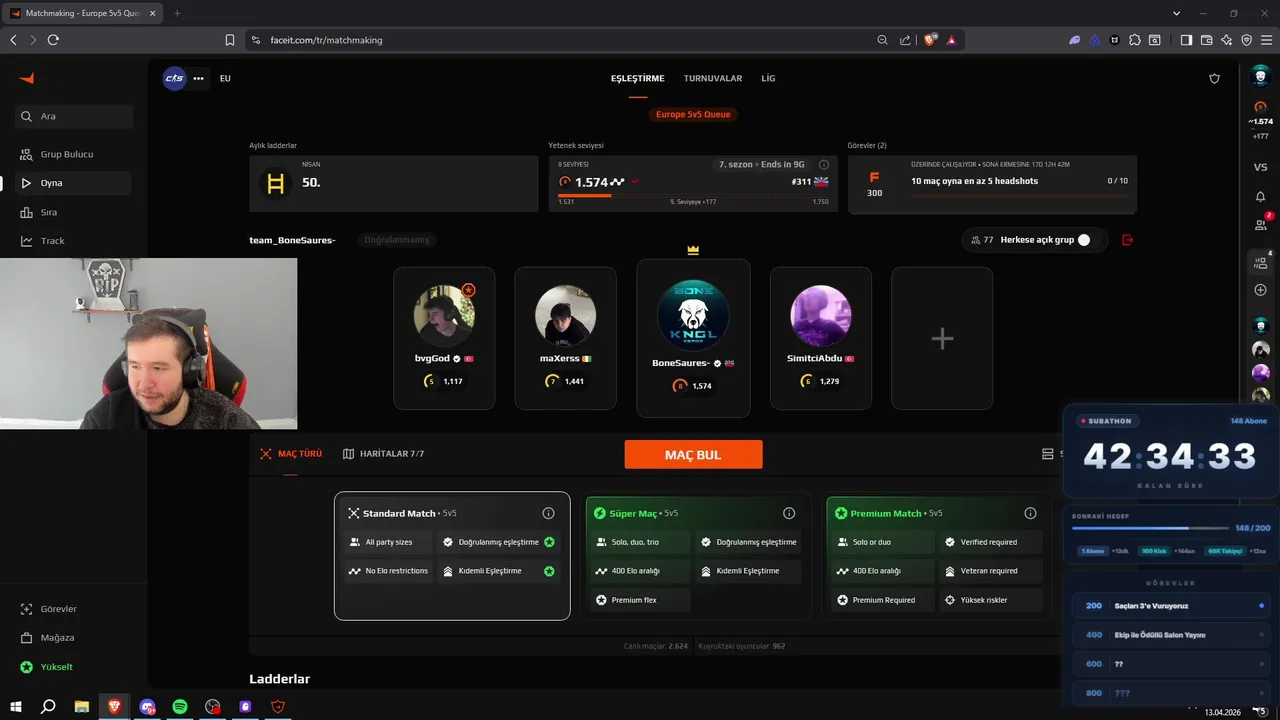Open the tab search chevron in title bar
The width and height of the screenshot is (1280, 720).
tap(1176, 13)
